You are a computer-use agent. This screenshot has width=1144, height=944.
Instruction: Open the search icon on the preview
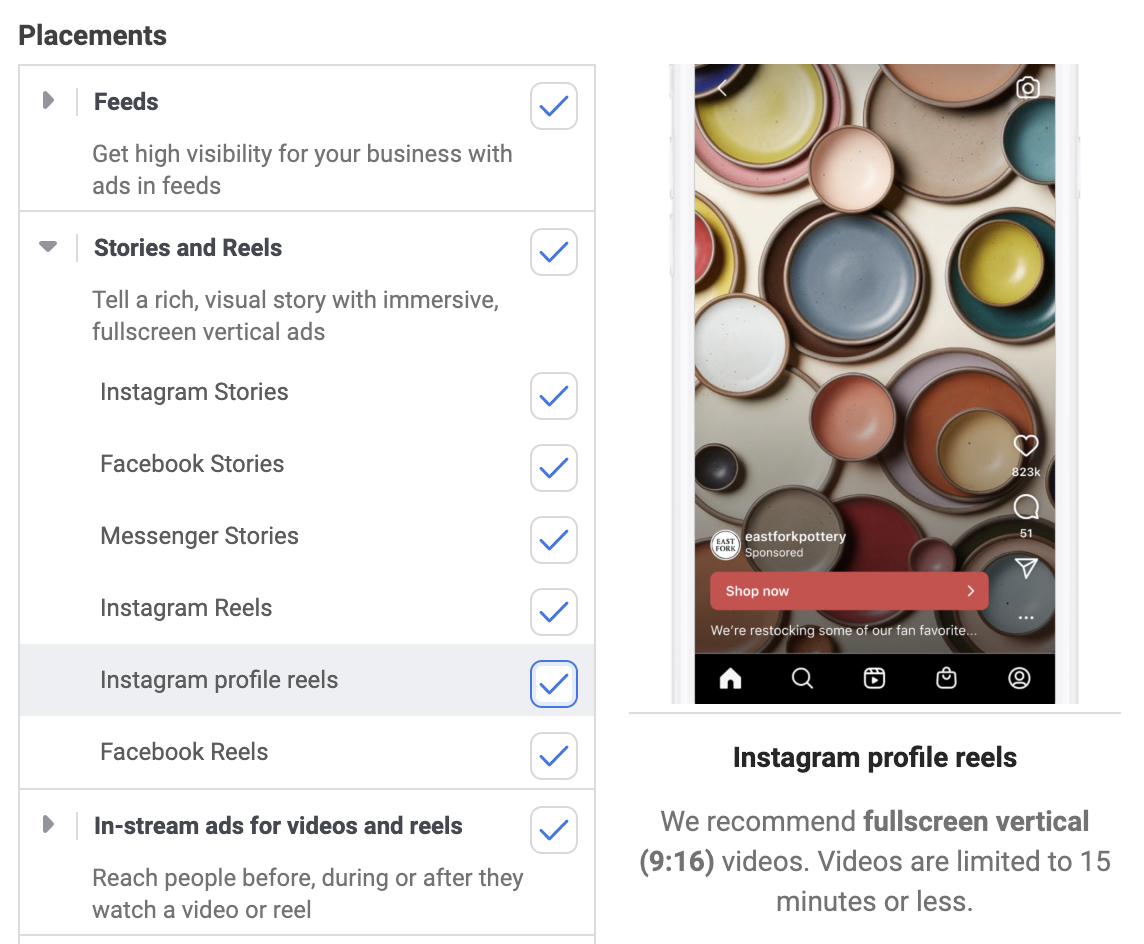coord(802,678)
